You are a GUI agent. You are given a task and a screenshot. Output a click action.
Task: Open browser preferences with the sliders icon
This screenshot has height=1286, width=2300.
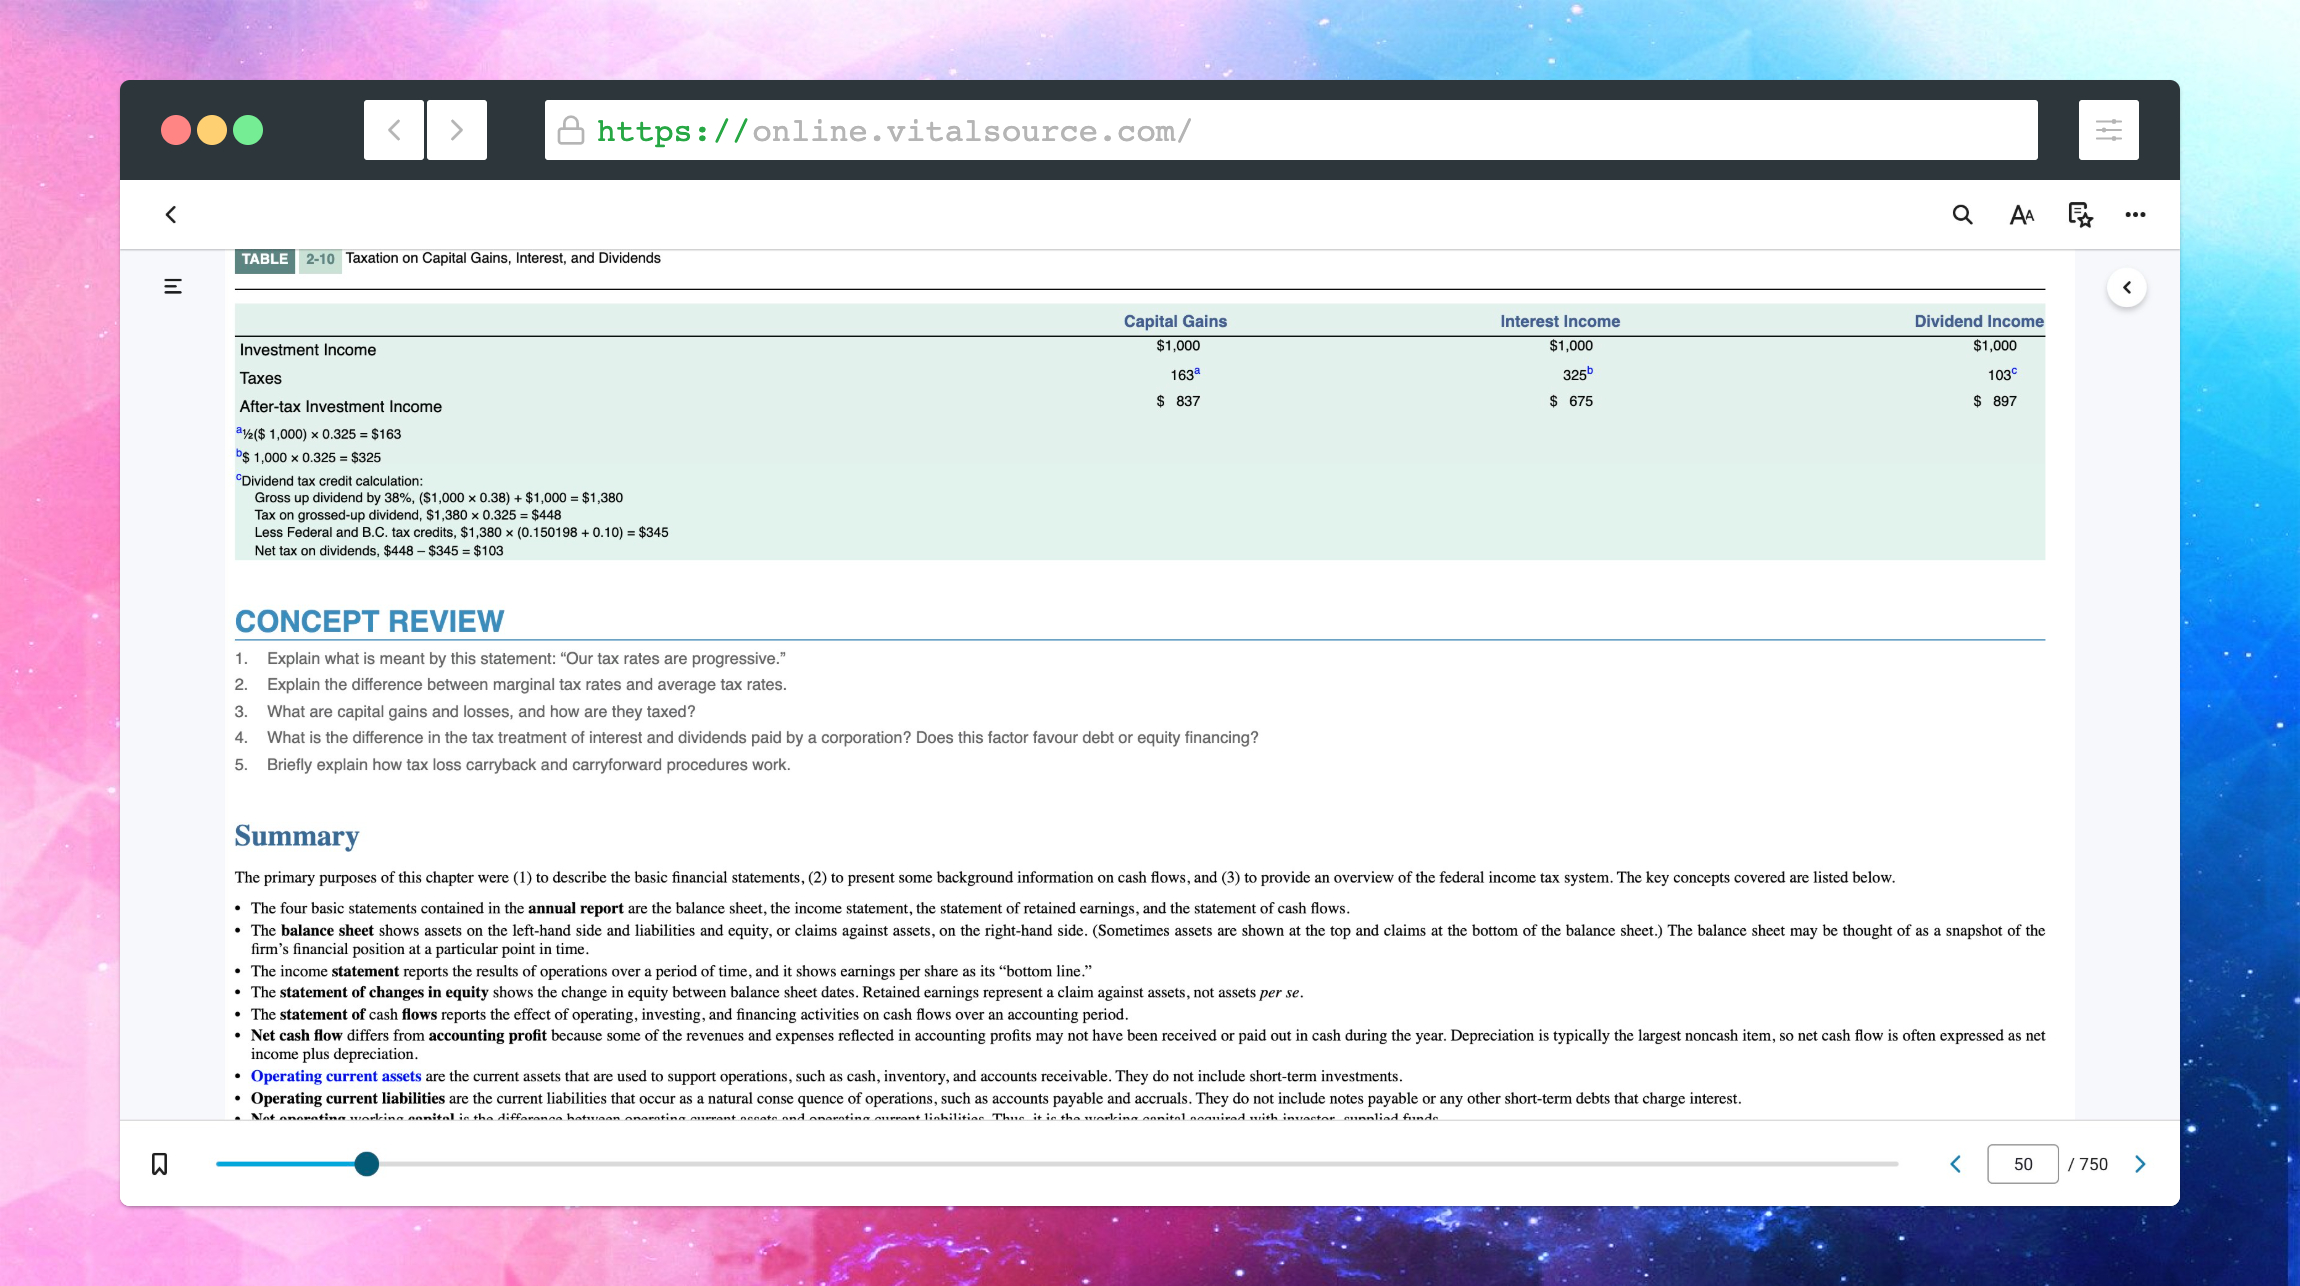[x=2109, y=129]
